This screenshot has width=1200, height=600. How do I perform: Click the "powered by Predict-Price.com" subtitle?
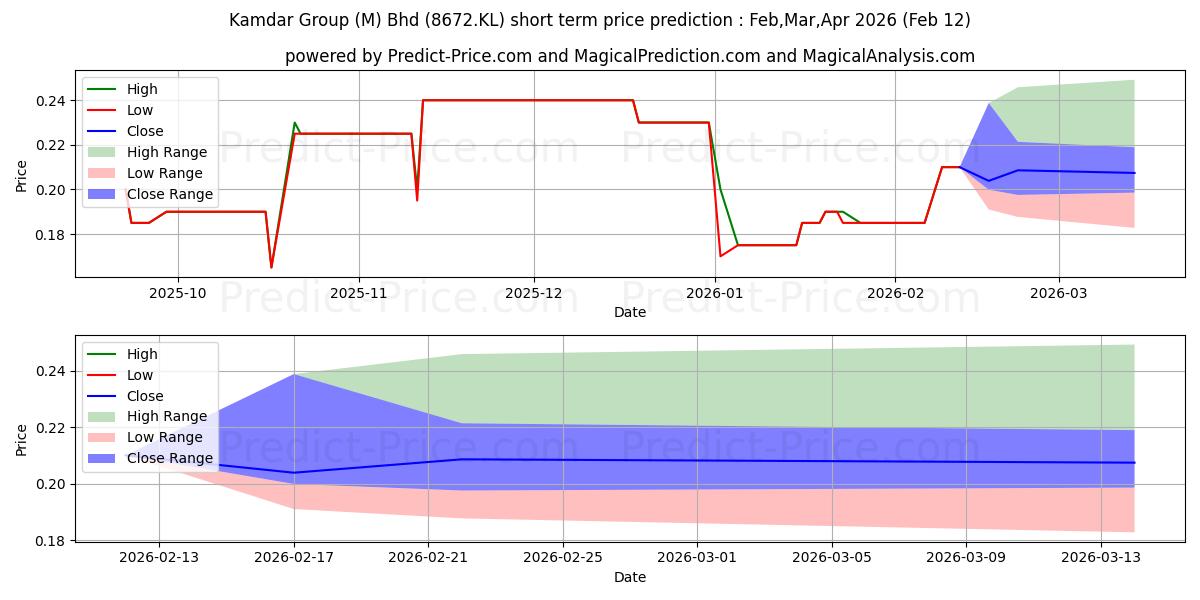[629, 56]
